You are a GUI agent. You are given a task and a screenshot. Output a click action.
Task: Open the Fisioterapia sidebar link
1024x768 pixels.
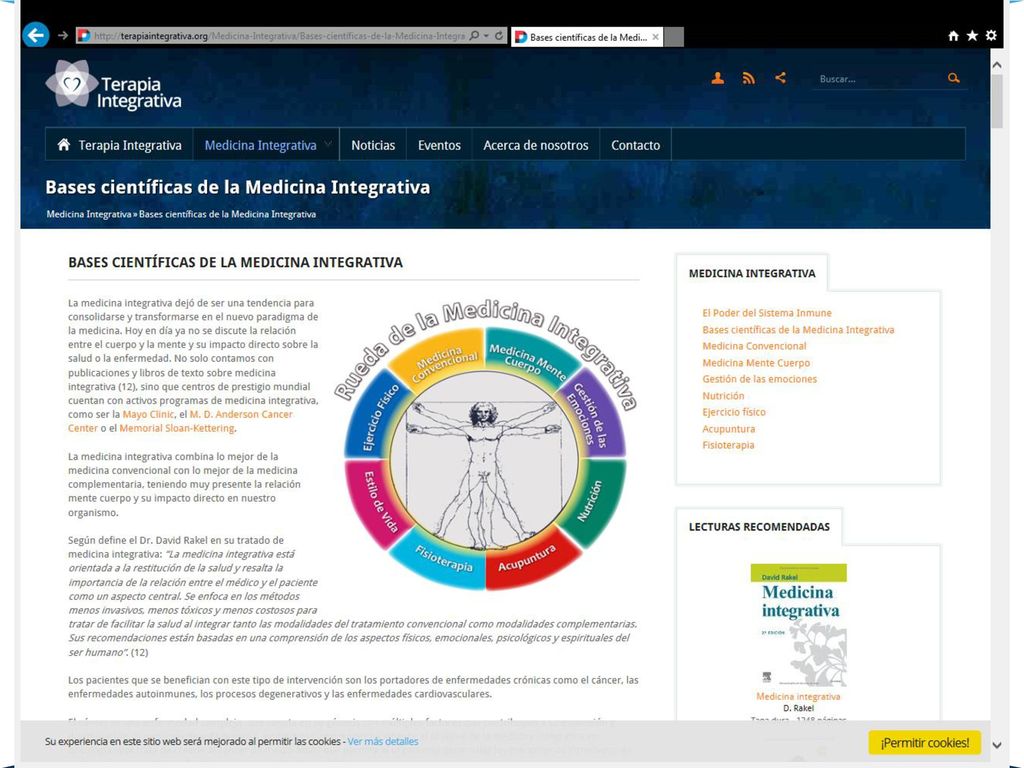[x=728, y=445]
